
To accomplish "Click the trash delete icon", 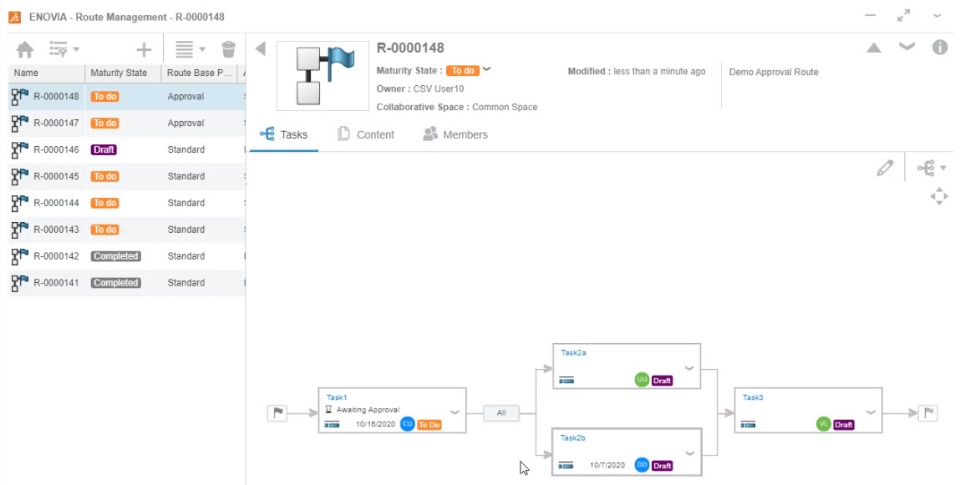I will pos(228,49).
